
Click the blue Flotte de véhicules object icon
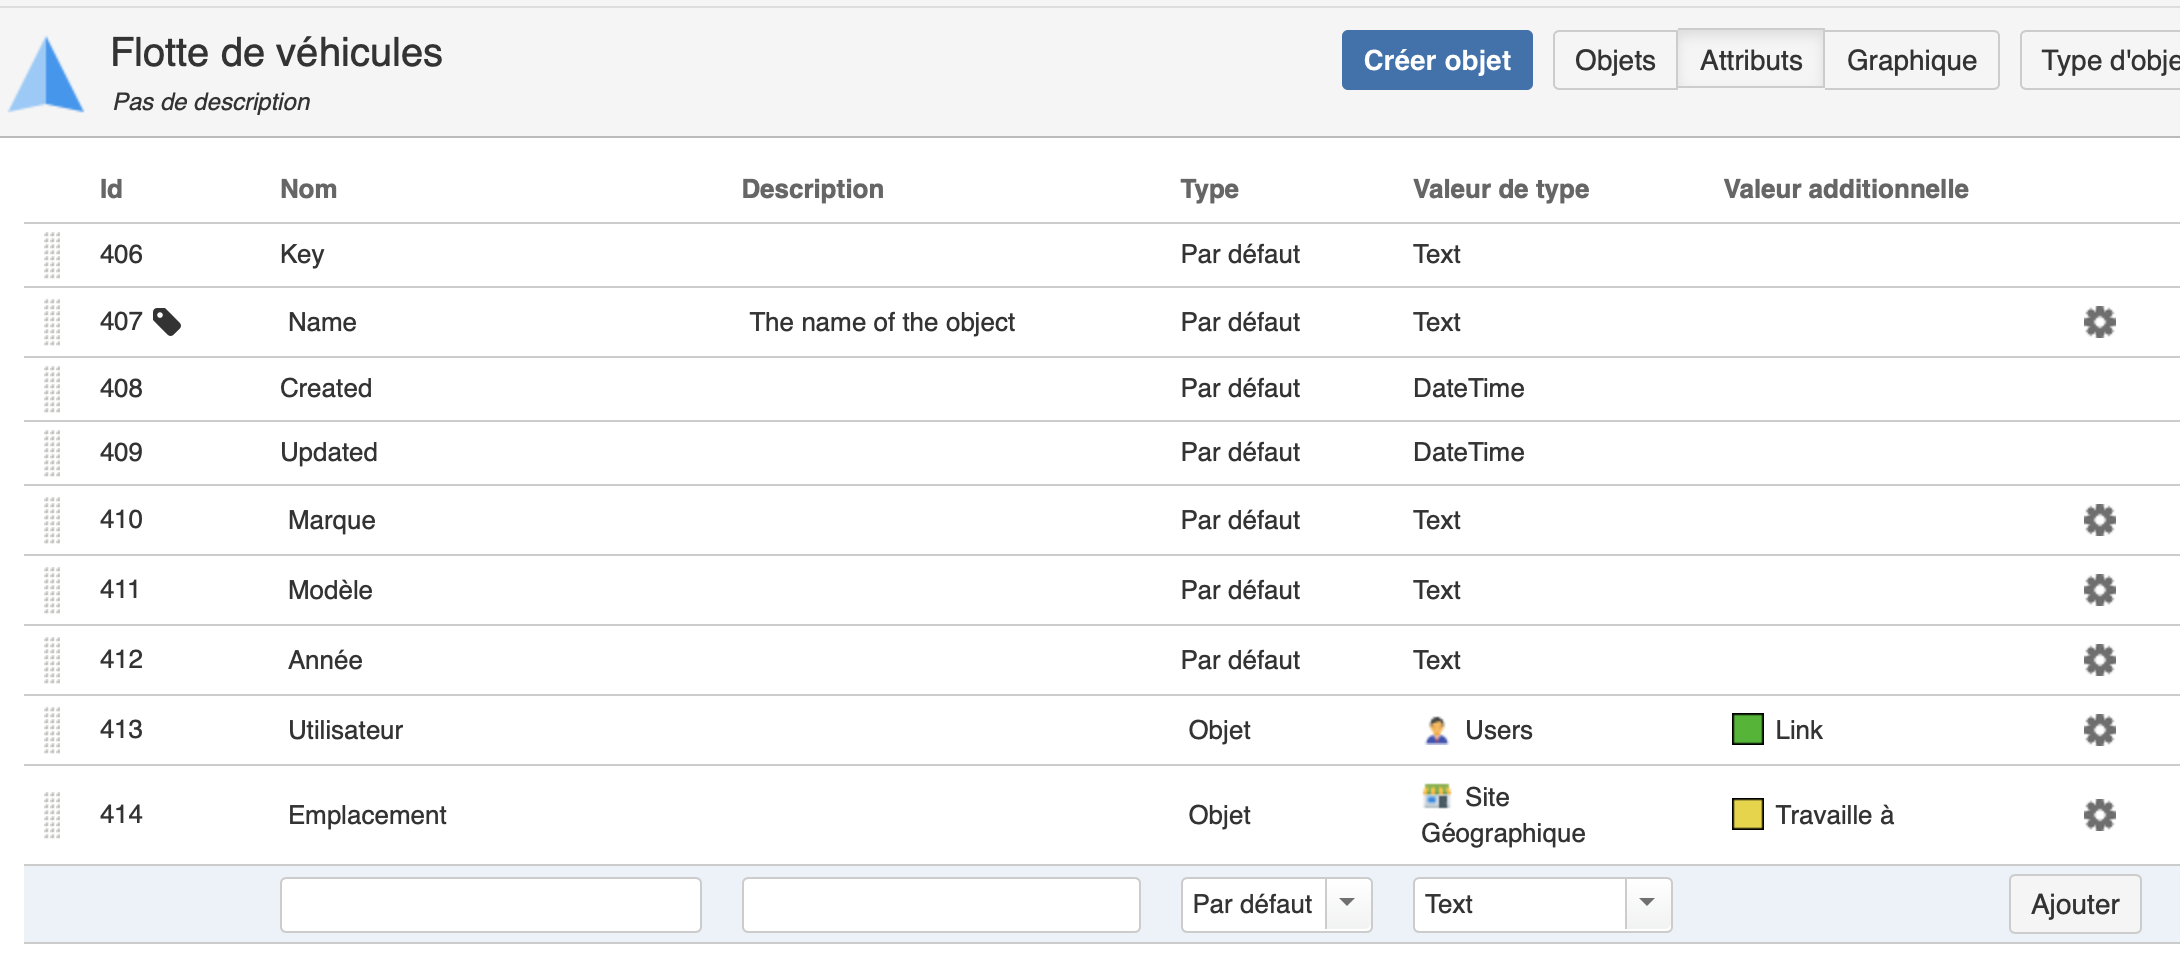coord(46,75)
